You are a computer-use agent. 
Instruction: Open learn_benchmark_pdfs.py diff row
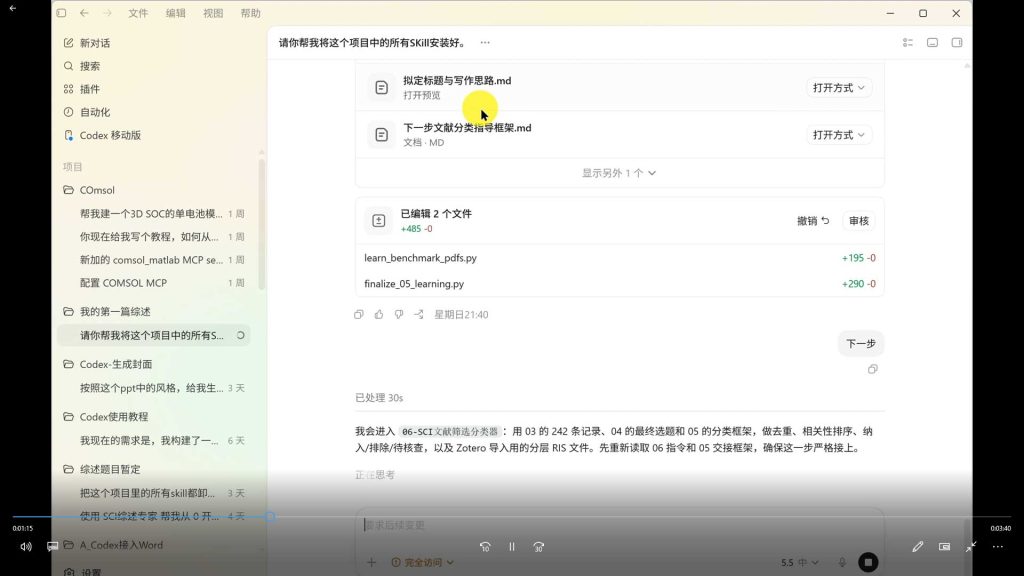(x=619, y=258)
